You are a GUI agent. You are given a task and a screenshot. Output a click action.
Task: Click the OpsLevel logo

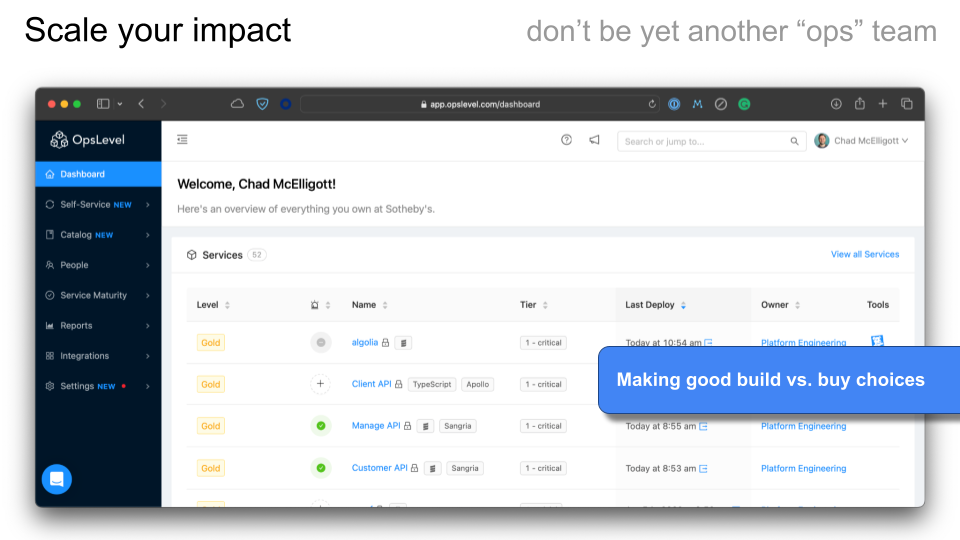point(87,140)
